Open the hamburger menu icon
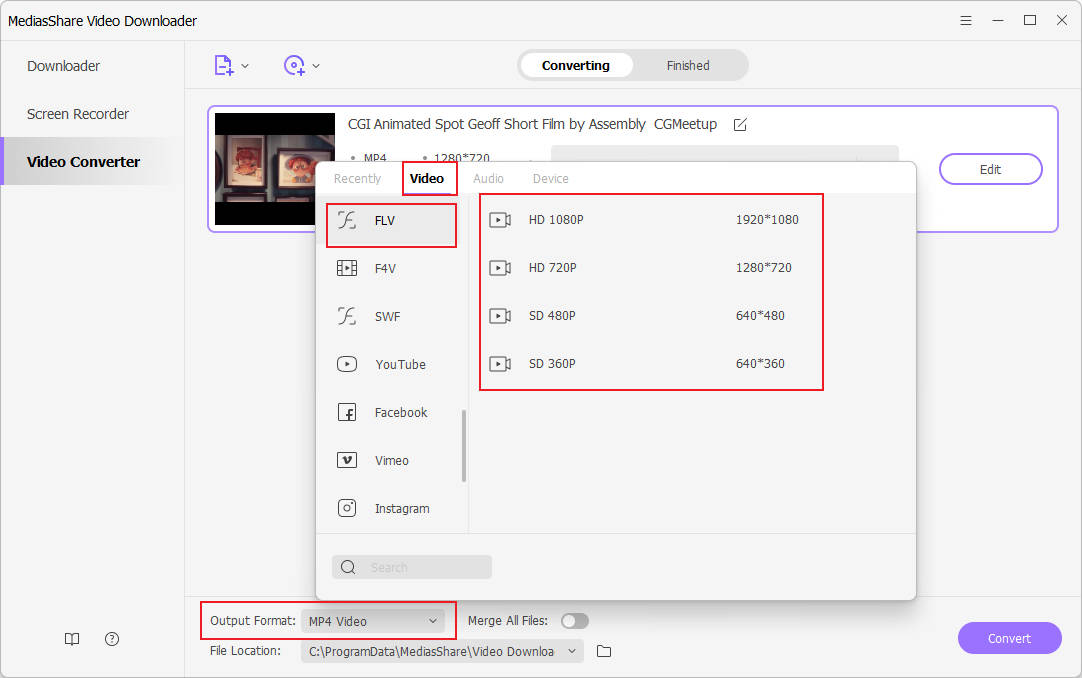This screenshot has height=678, width=1082. pyautogui.click(x=966, y=21)
